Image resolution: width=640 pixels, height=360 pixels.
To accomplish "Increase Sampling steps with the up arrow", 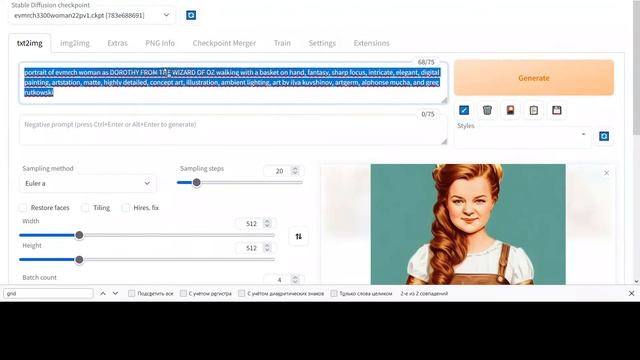I will click(x=295, y=168).
